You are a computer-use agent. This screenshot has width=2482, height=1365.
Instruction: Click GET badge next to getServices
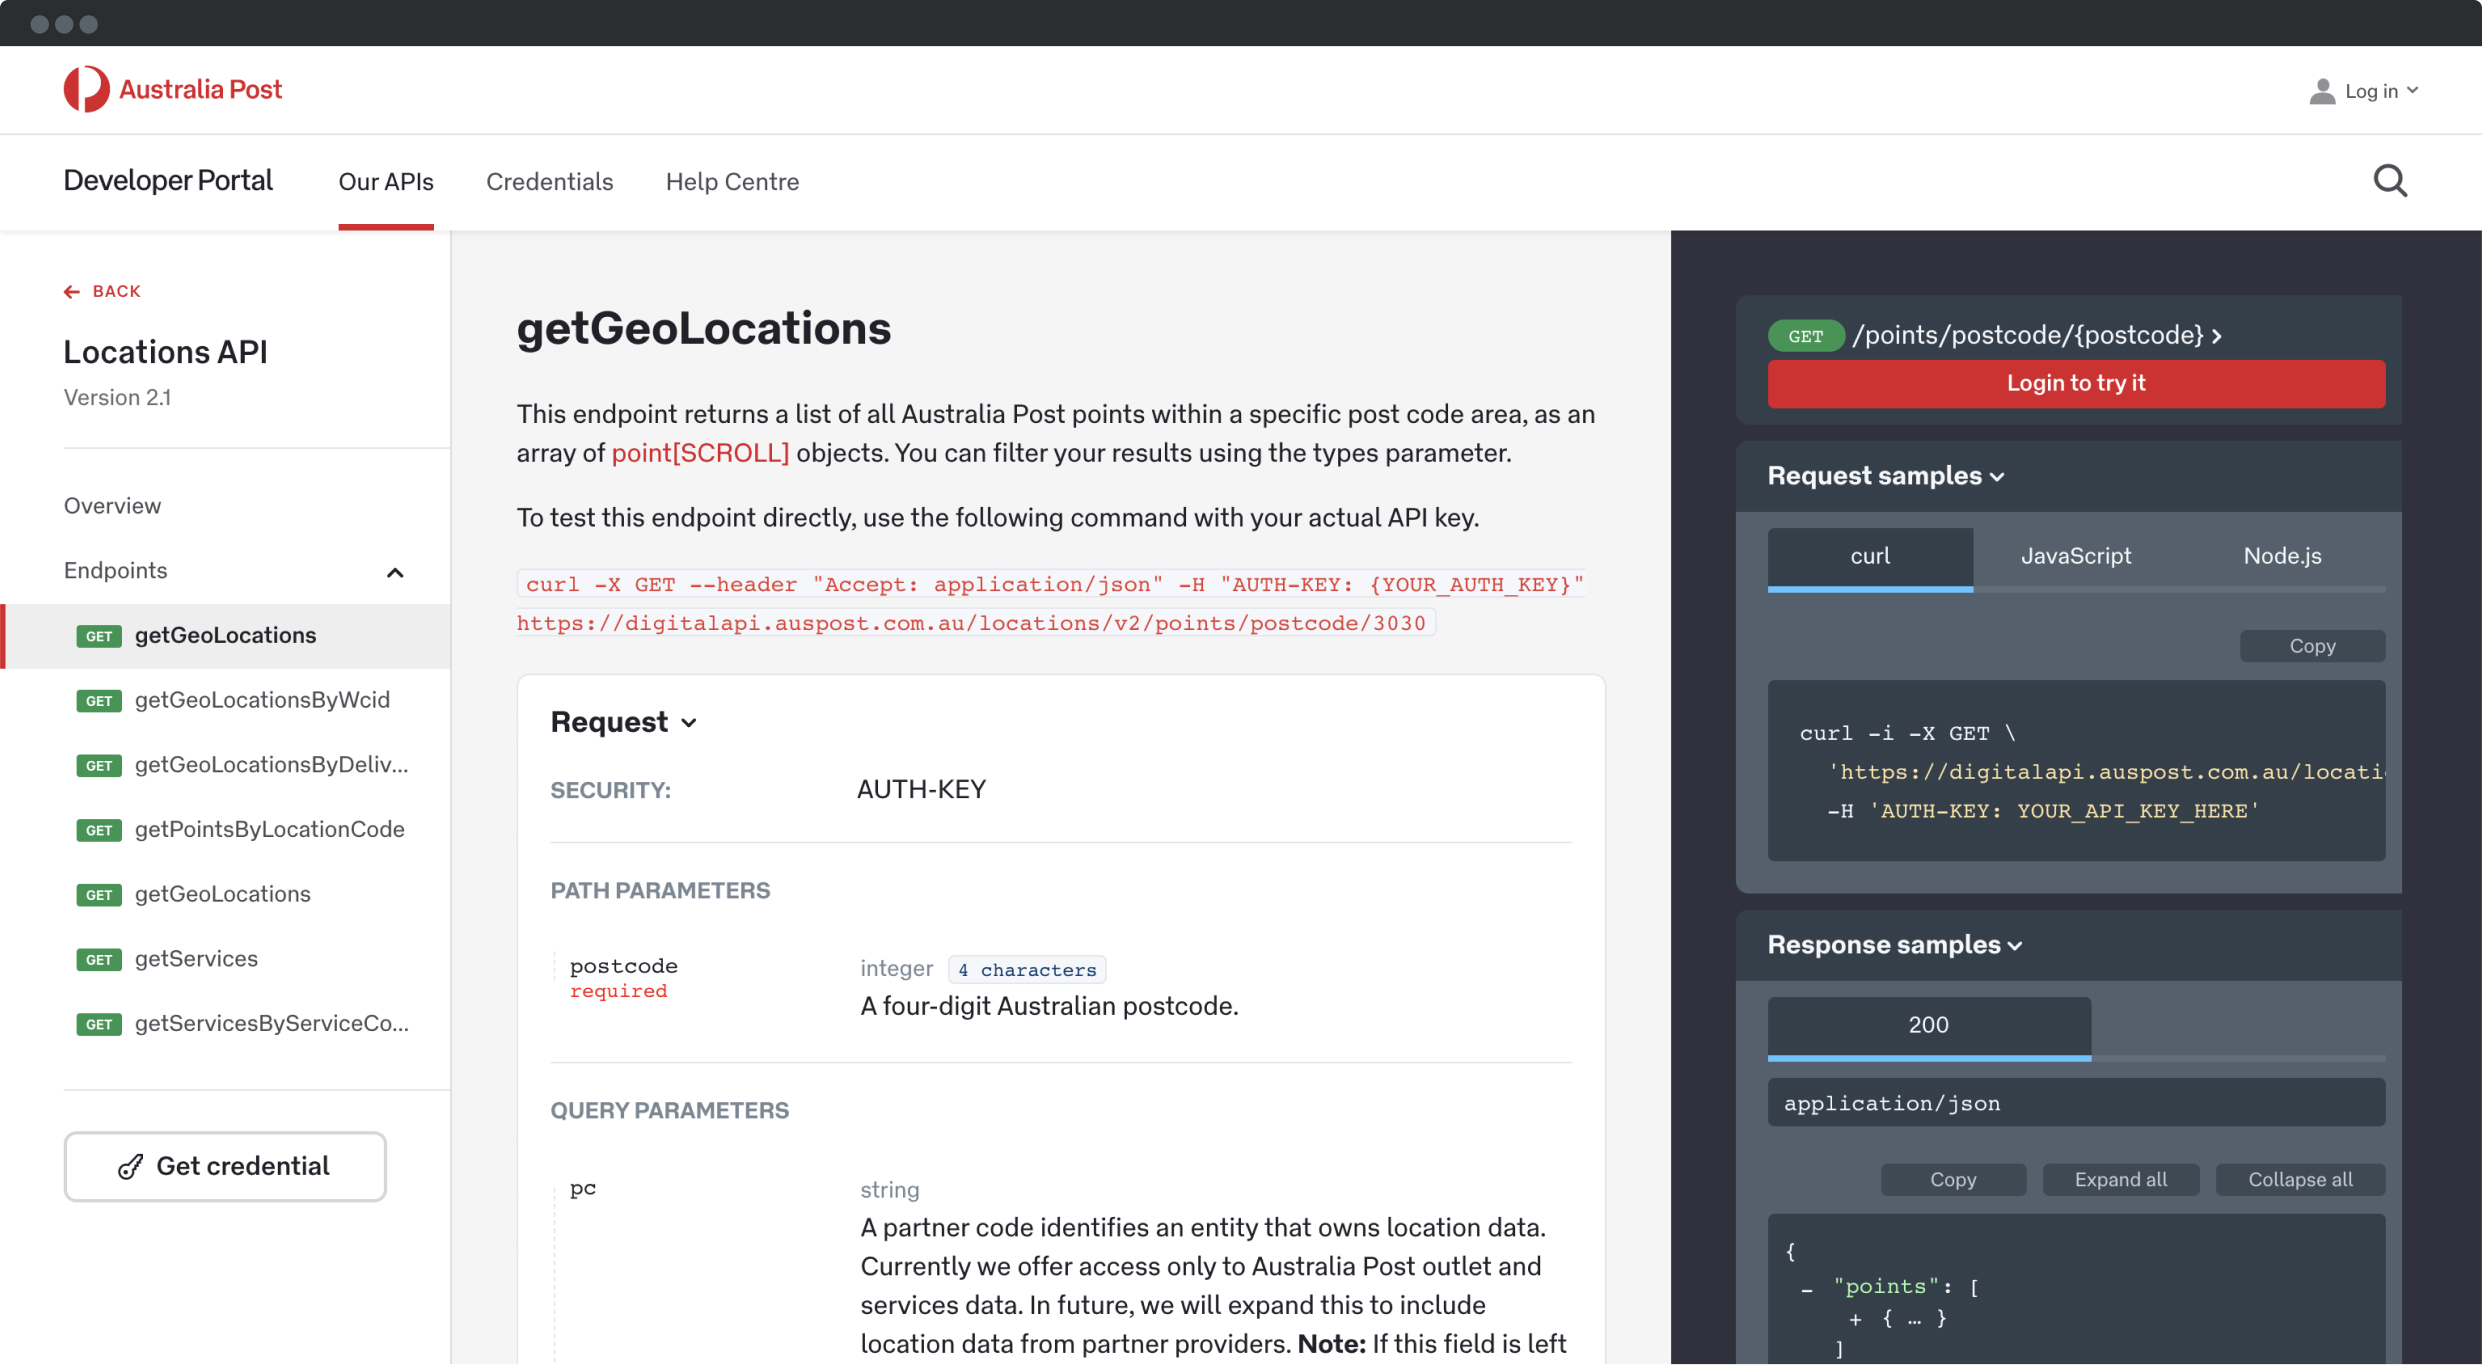click(99, 960)
